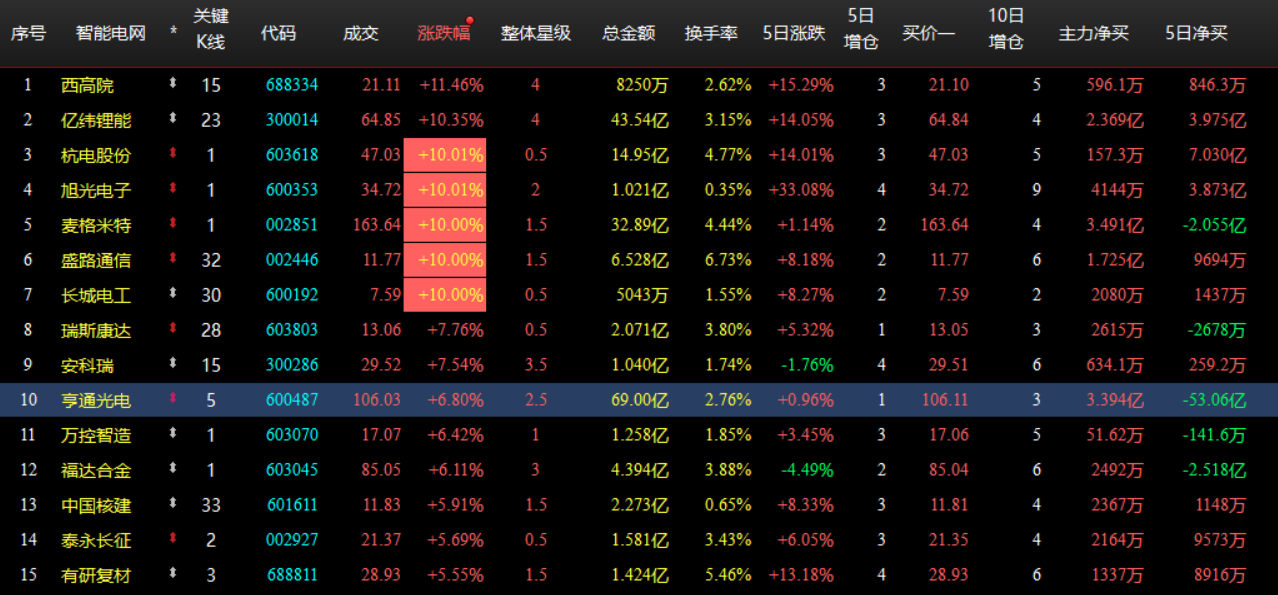Click the highlighted +10.01% cell for 杭电股份
Viewport: 1278px width, 595px height.
tap(445, 155)
